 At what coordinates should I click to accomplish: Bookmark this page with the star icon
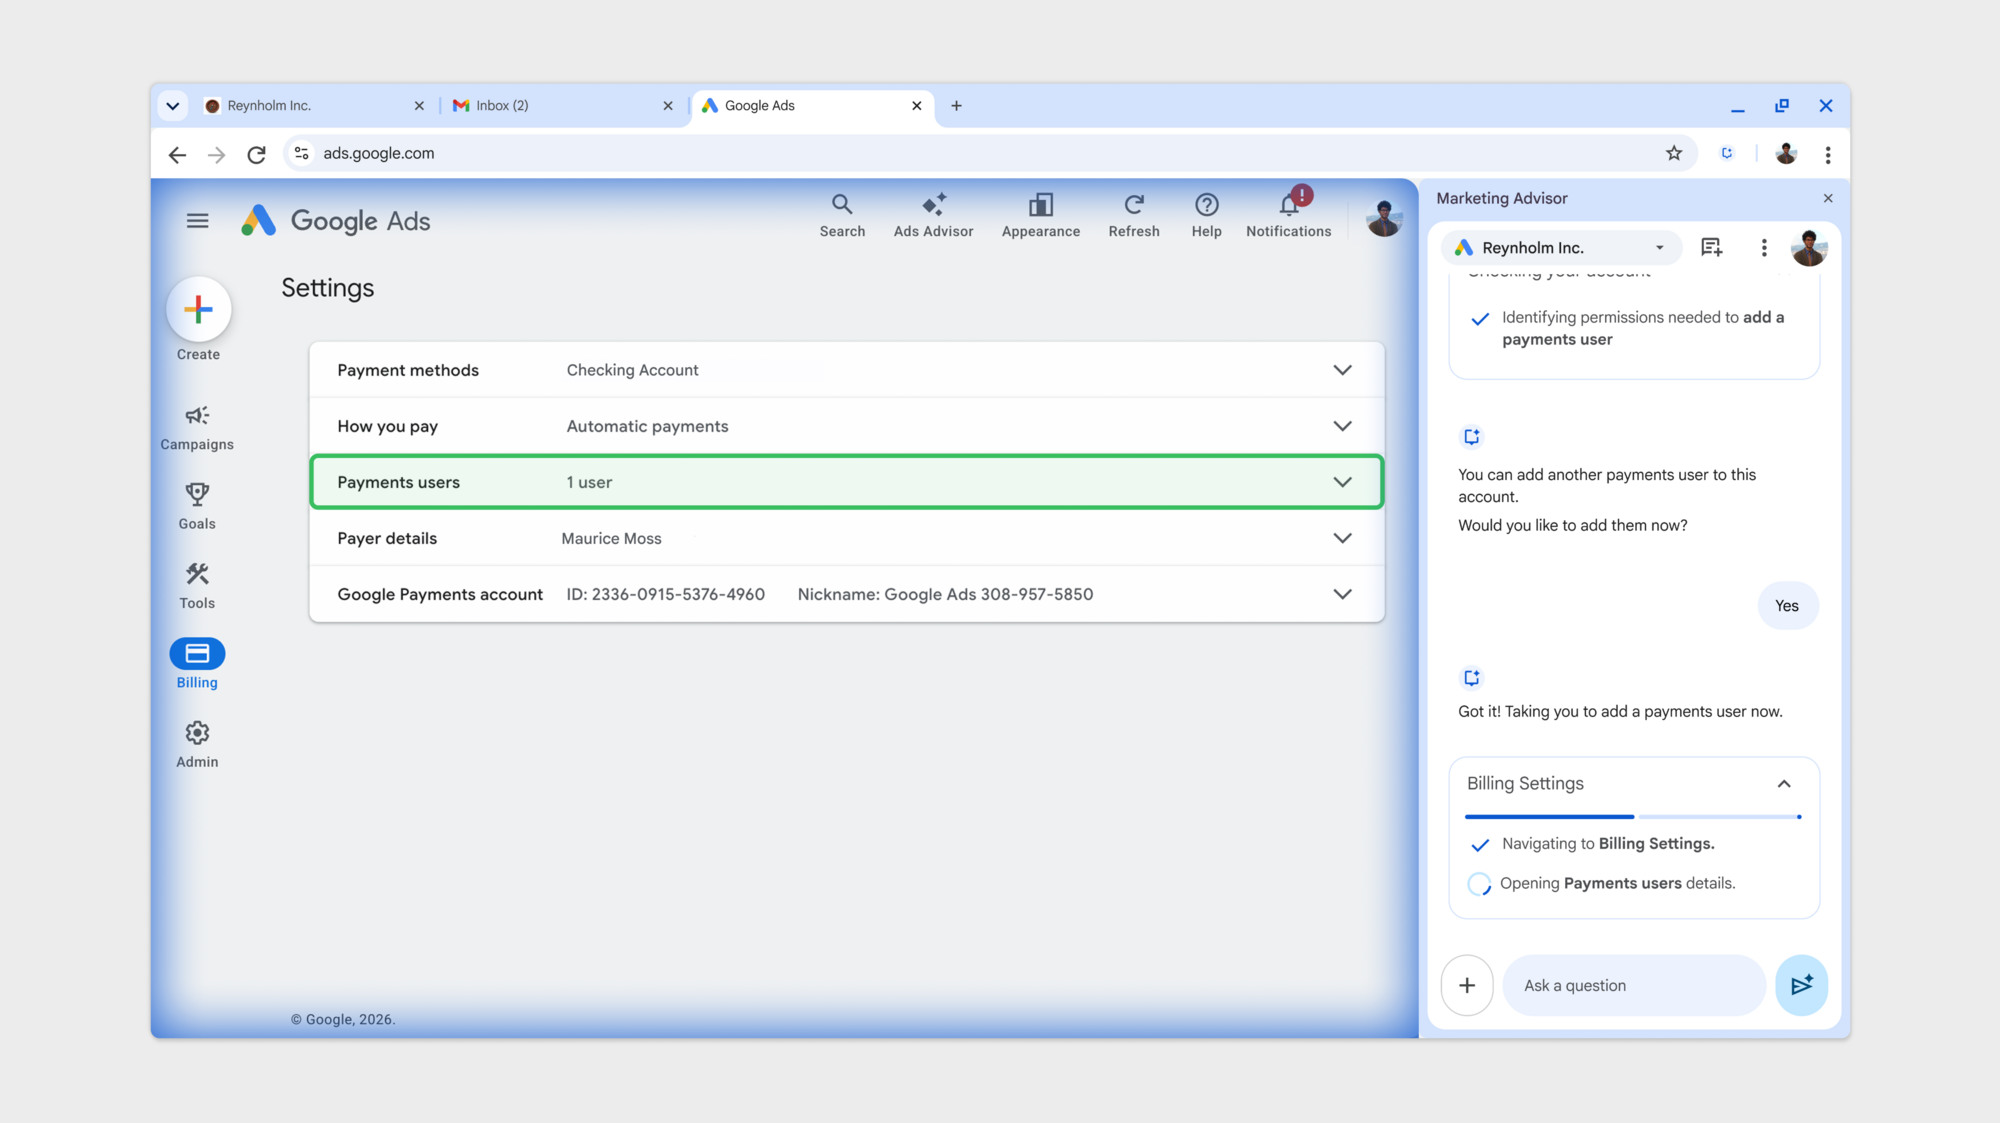coord(1674,153)
